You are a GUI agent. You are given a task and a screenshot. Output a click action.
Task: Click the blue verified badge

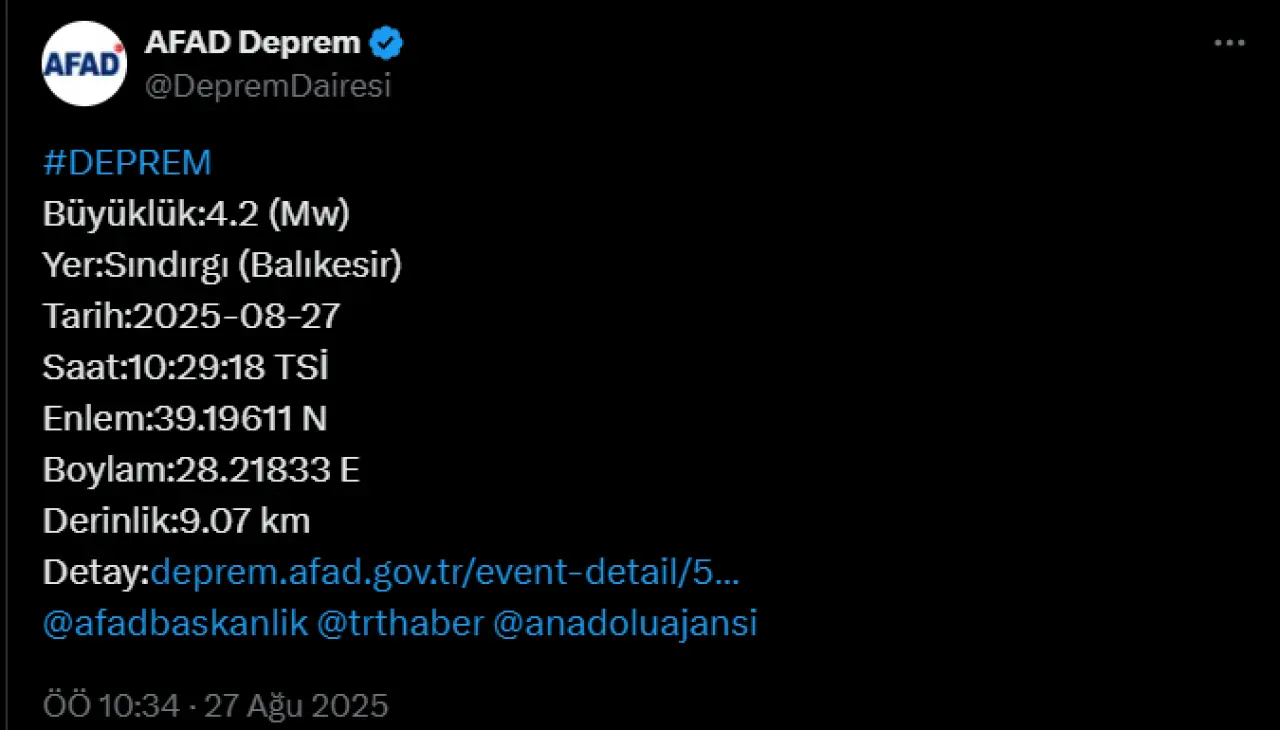(387, 43)
